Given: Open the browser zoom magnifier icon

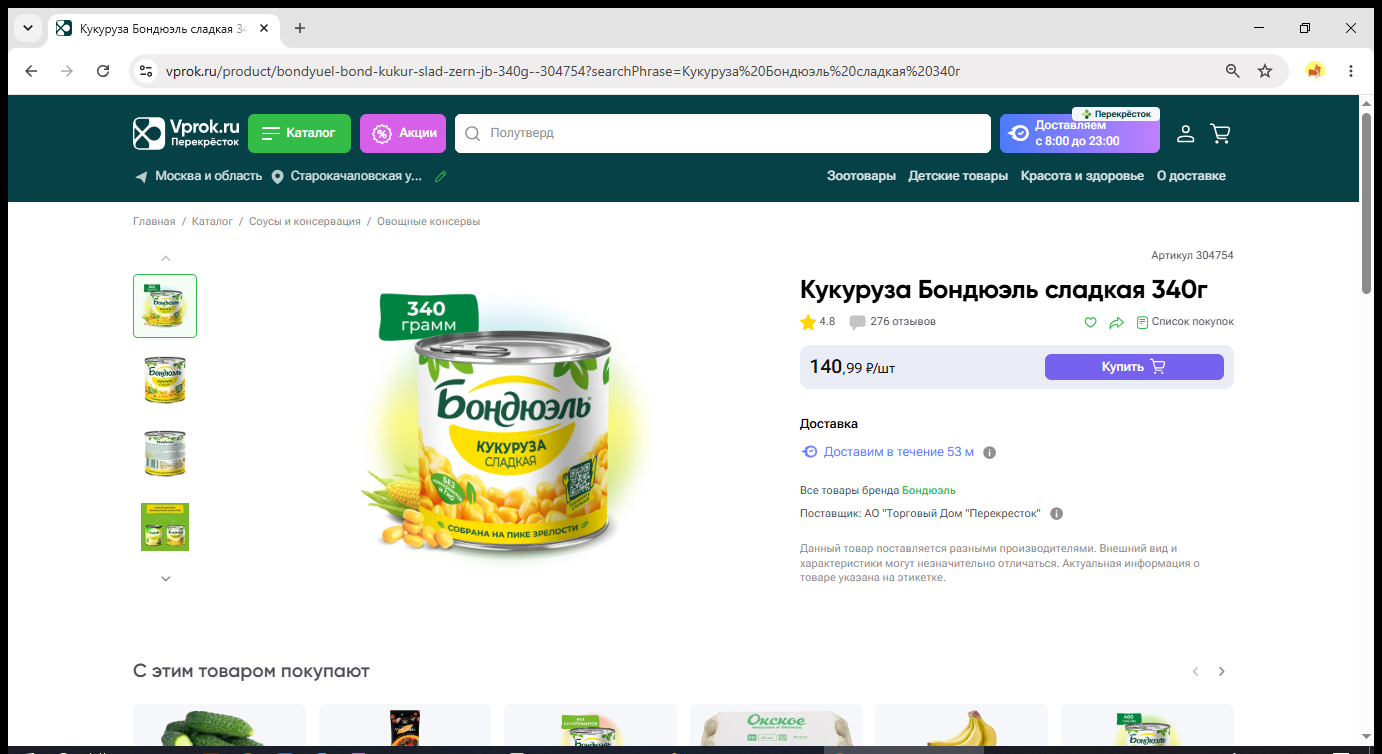Looking at the screenshot, I should (1233, 71).
